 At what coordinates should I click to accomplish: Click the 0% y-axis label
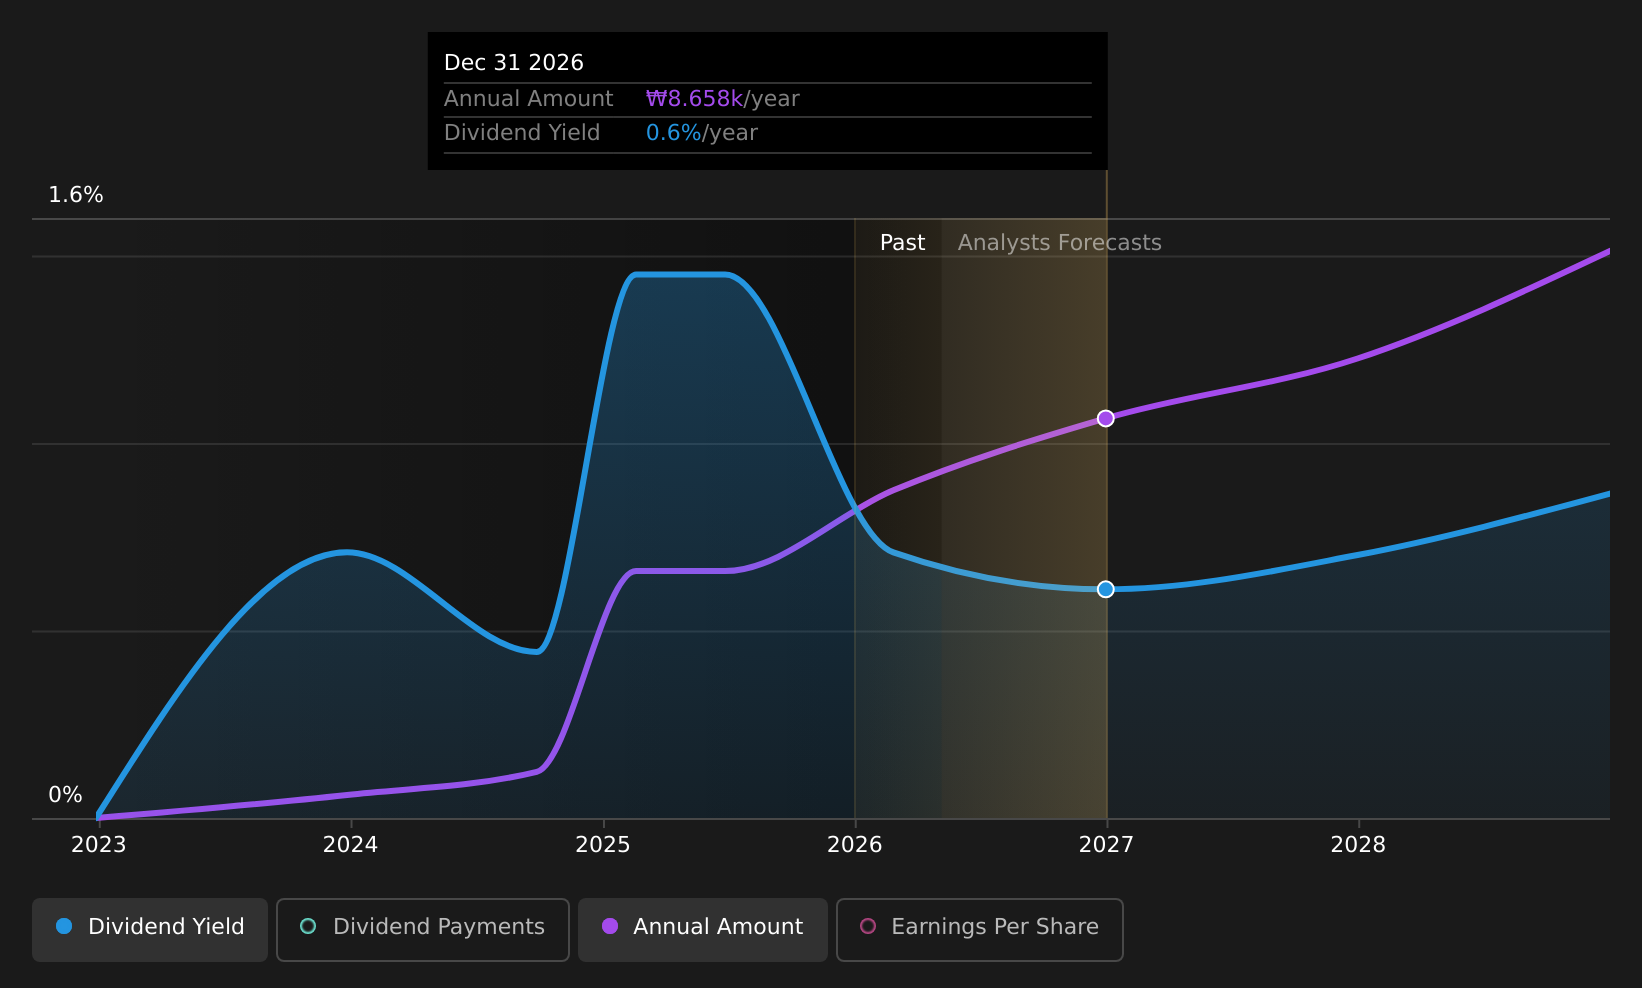66,795
